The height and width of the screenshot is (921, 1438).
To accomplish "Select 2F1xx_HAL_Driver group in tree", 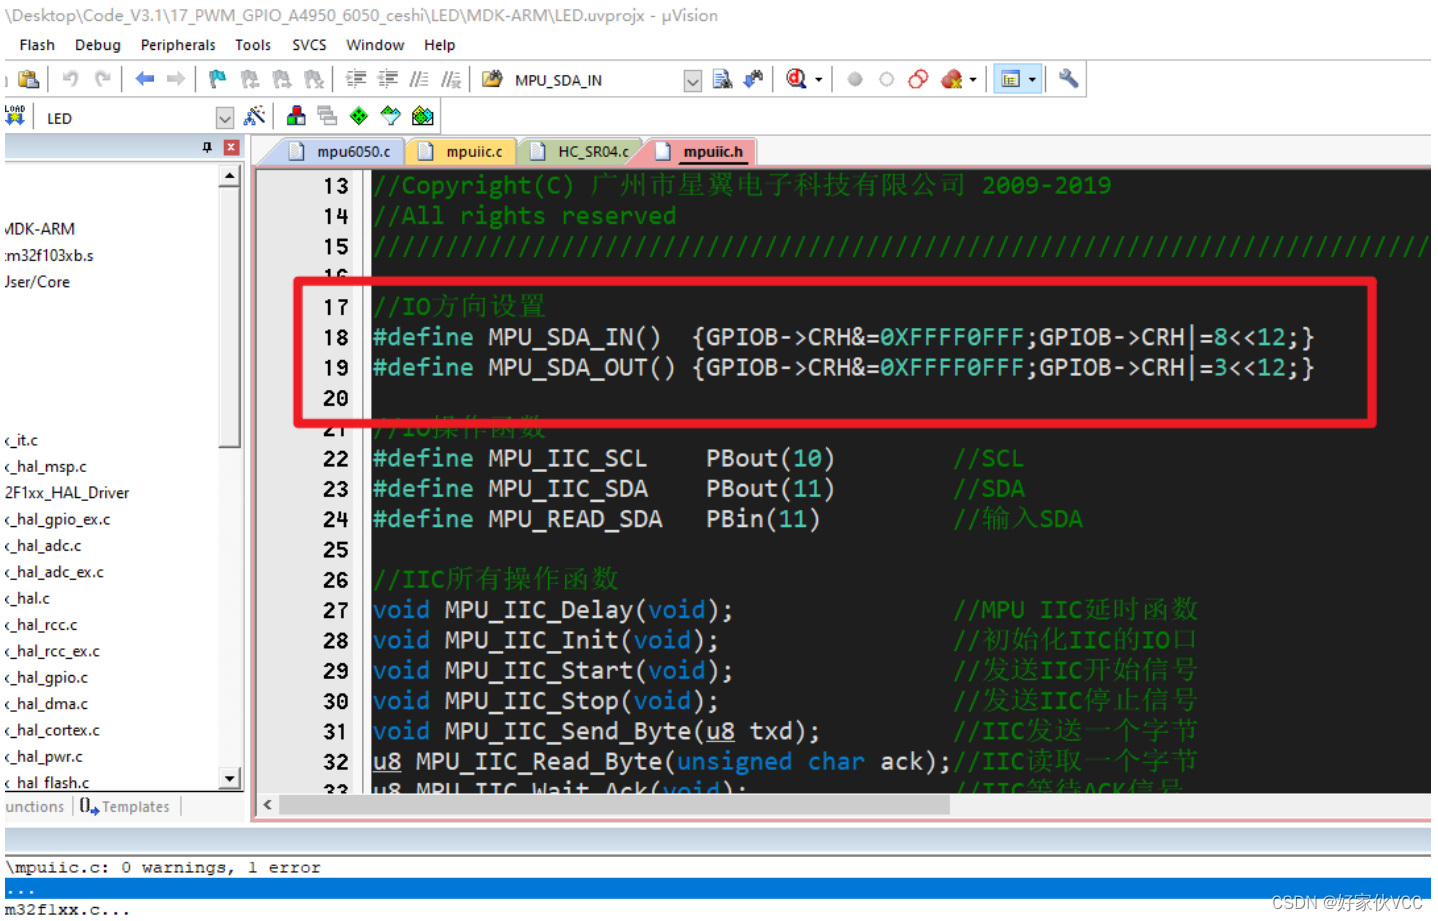I will pos(67,492).
